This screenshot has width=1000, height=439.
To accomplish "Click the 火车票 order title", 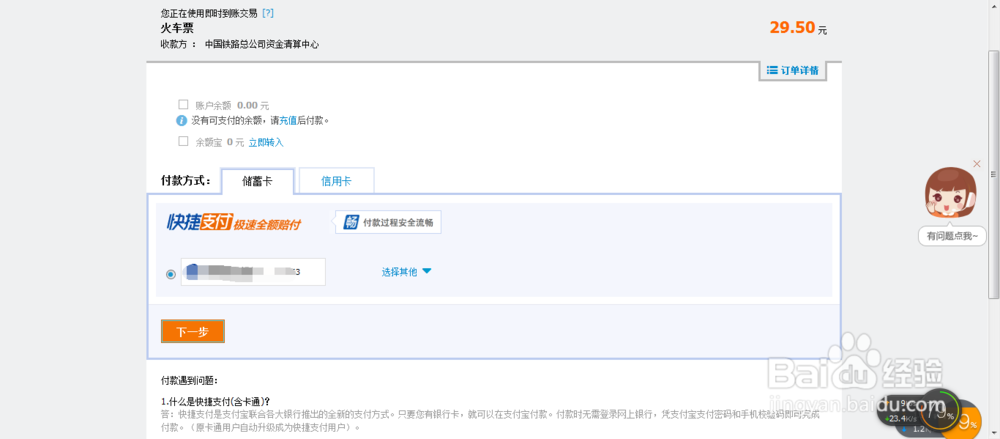I will point(177,28).
